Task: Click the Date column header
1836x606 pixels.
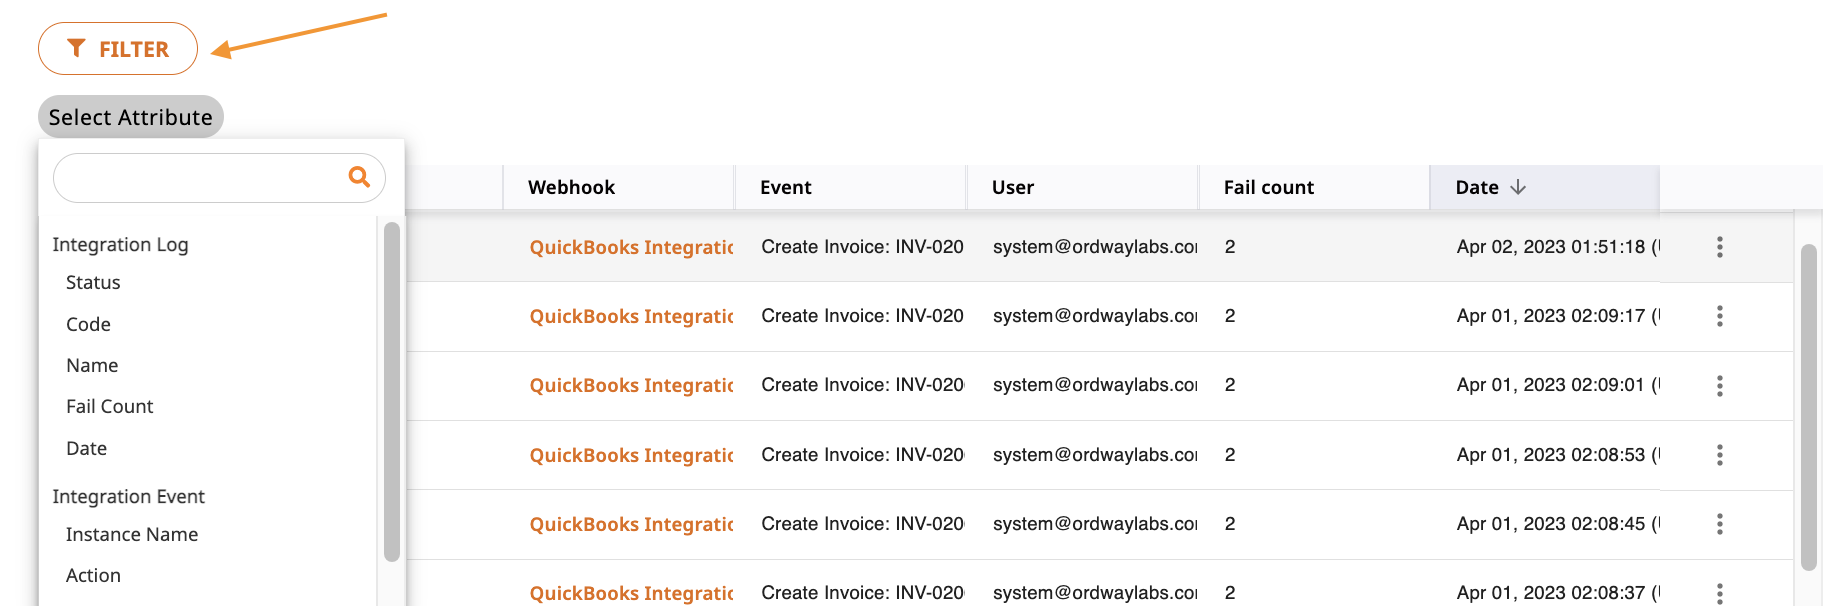Action: tap(1544, 187)
